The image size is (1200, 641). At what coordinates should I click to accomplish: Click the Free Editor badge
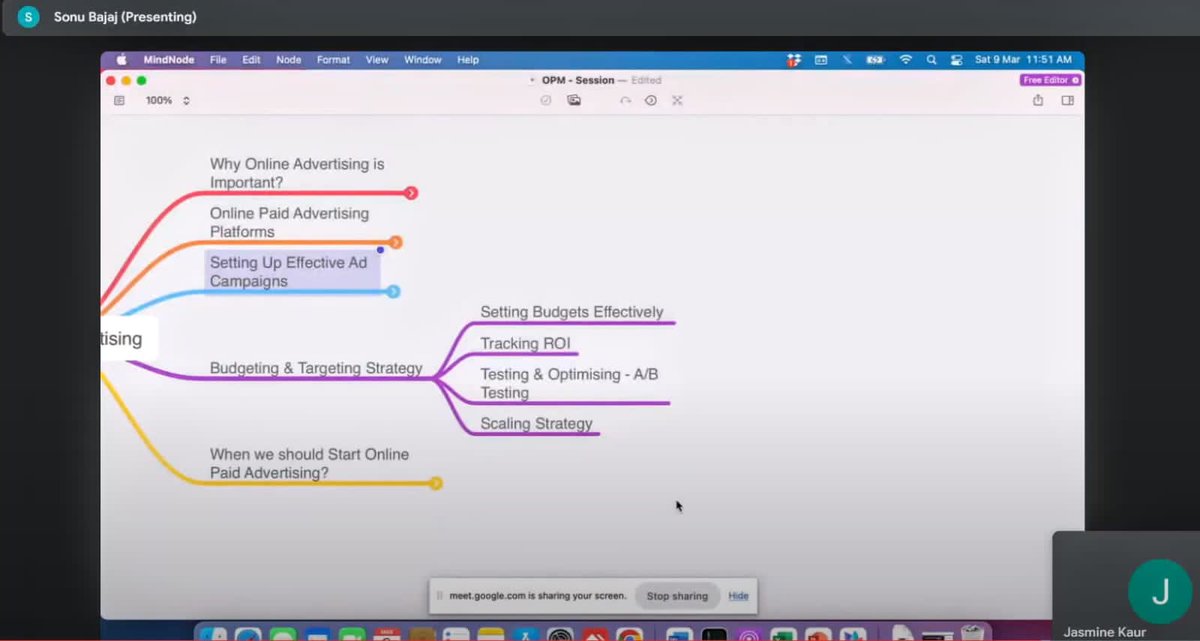click(1050, 80)
